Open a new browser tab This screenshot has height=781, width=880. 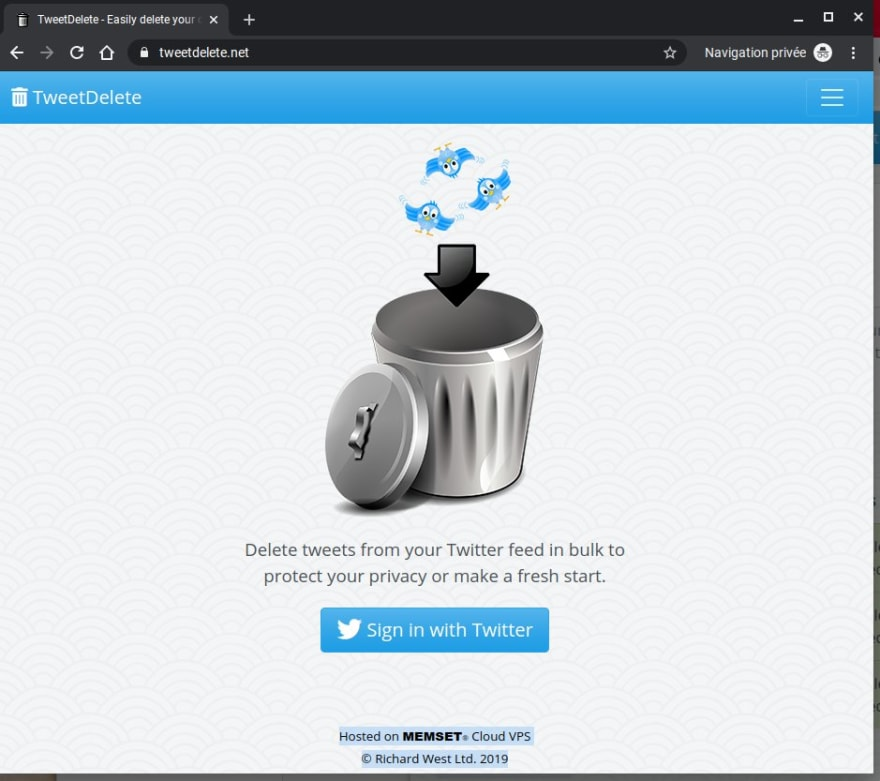click(249, 20)
